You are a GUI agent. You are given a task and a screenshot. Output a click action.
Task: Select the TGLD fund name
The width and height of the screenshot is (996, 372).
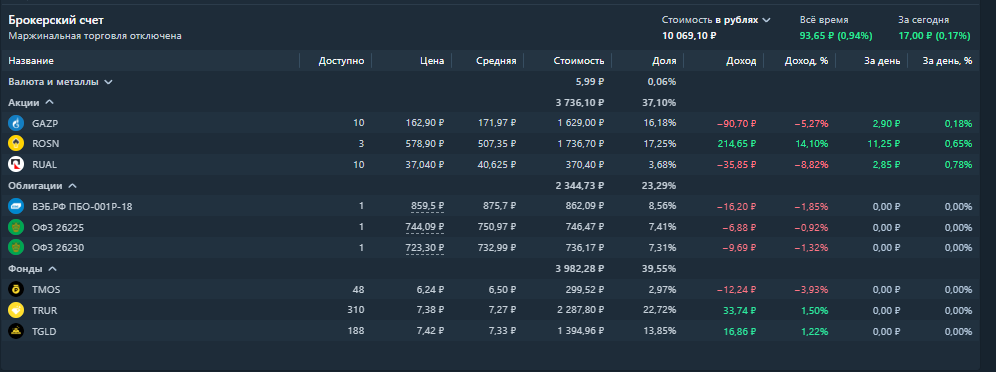45,331
